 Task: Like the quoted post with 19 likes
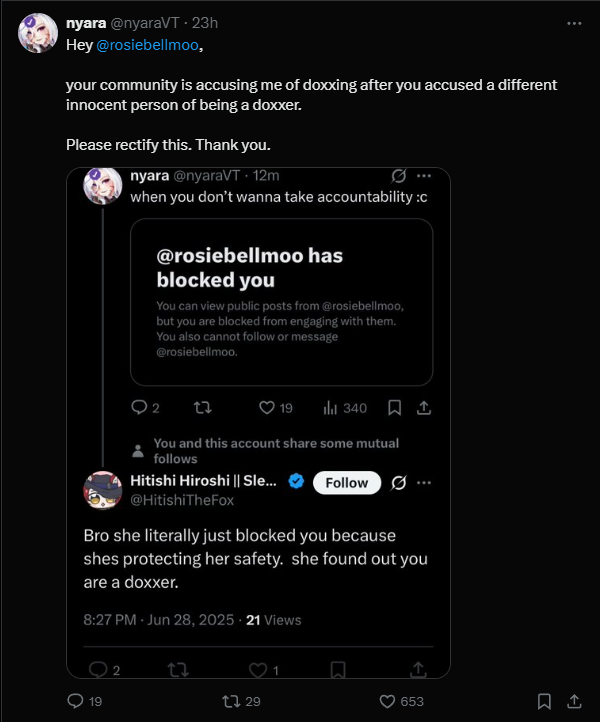click(268, 408)
